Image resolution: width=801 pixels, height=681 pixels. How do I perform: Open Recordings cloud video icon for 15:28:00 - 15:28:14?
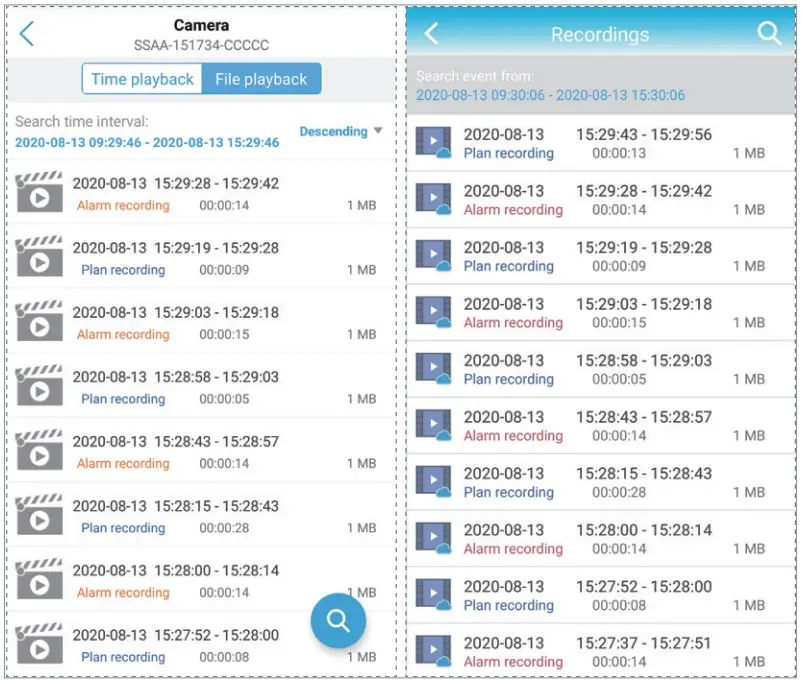tap(433, 538)
